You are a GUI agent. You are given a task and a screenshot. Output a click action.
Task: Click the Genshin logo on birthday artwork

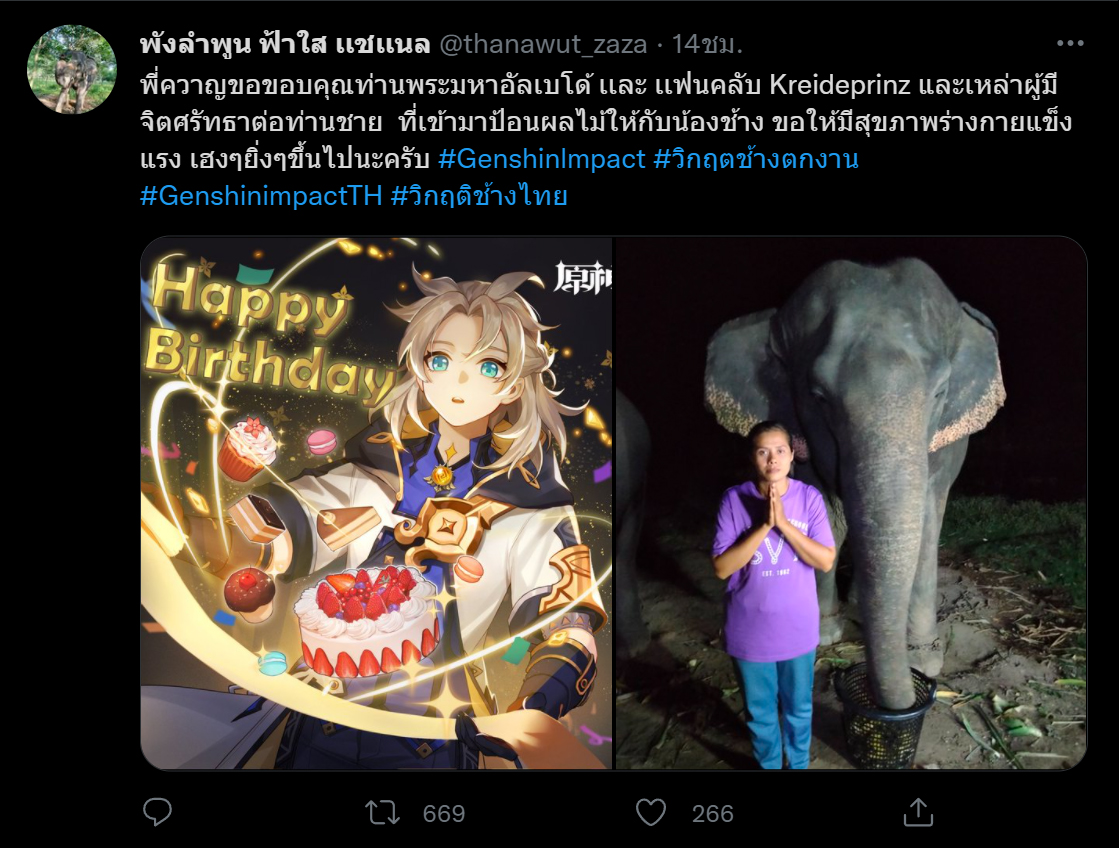[582, 279]
